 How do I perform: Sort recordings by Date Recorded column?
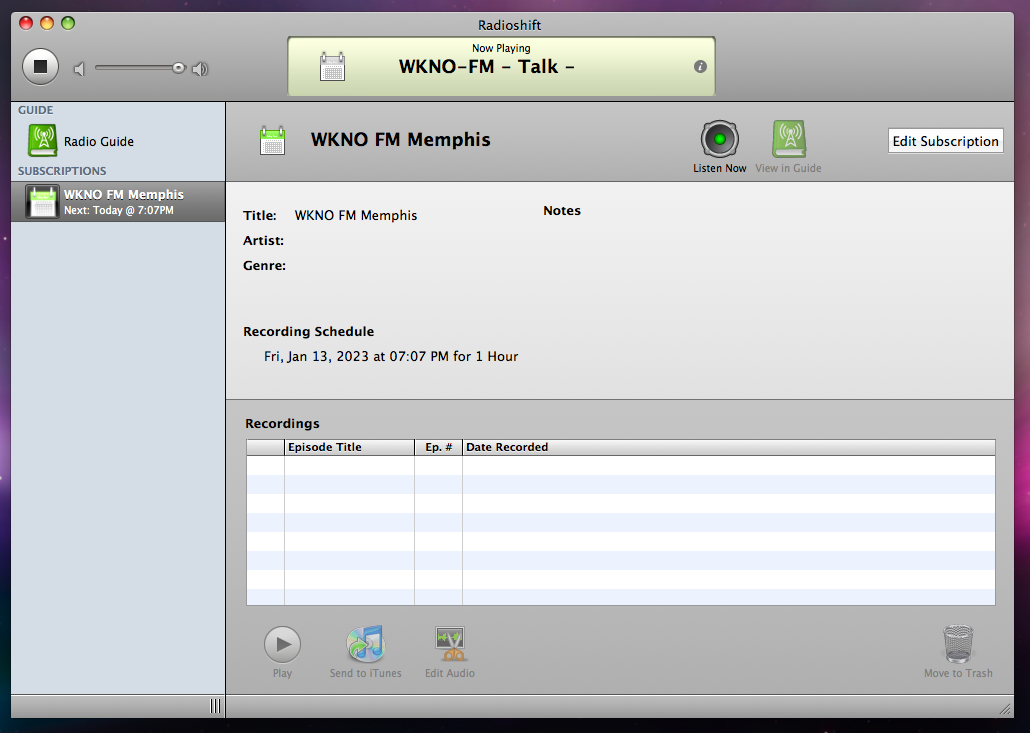pyautogui.click(x=729, y=447)
